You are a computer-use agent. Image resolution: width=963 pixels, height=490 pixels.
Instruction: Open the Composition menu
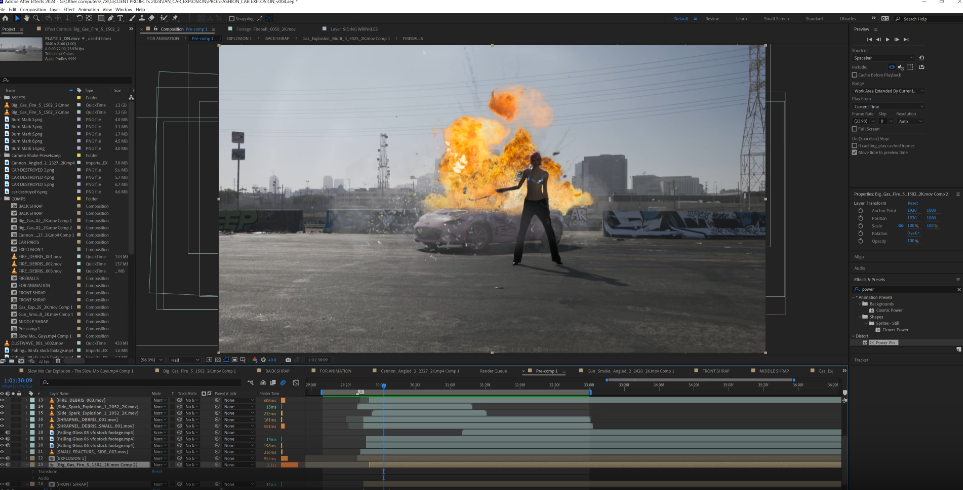(33, 9)
